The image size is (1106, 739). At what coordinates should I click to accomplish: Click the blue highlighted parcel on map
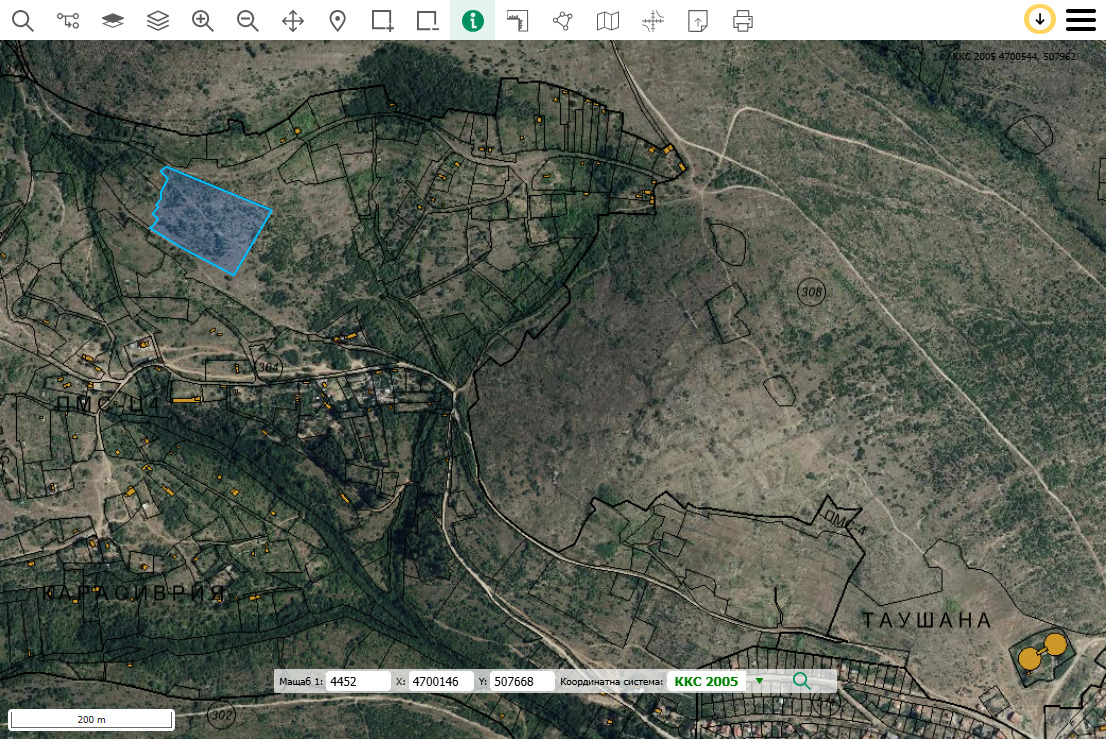click(x=210, y=220)
